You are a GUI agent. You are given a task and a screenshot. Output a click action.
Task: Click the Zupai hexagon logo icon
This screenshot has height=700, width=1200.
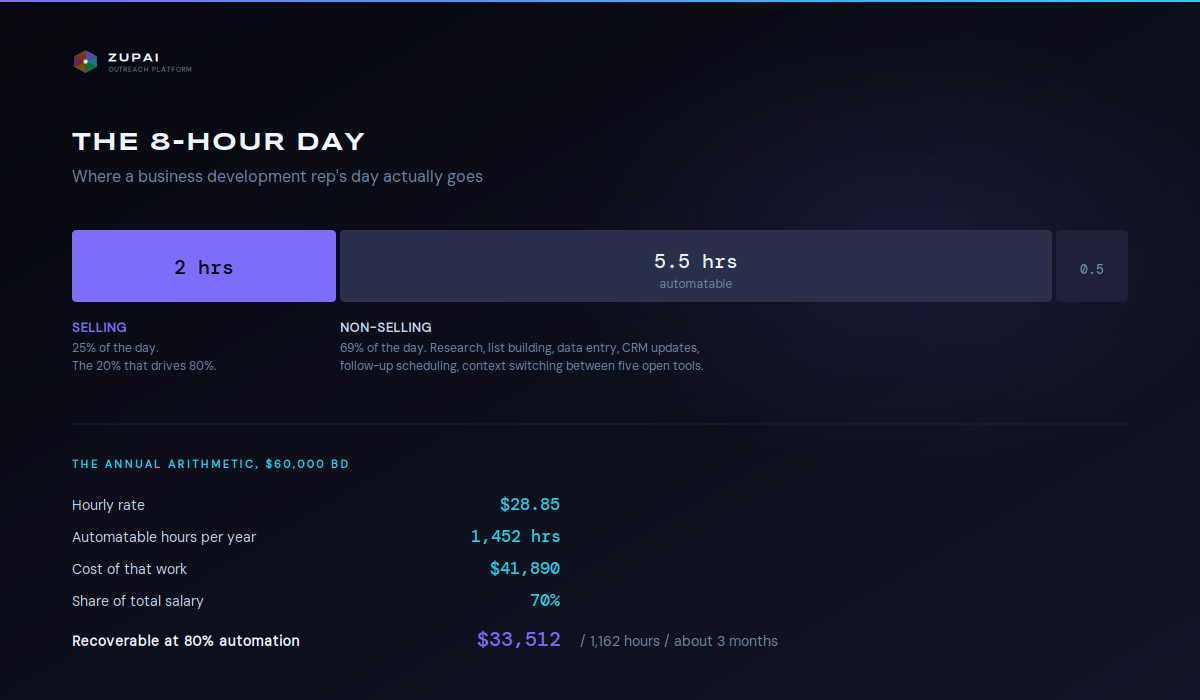pyautogui.click(x=85, y=62)
